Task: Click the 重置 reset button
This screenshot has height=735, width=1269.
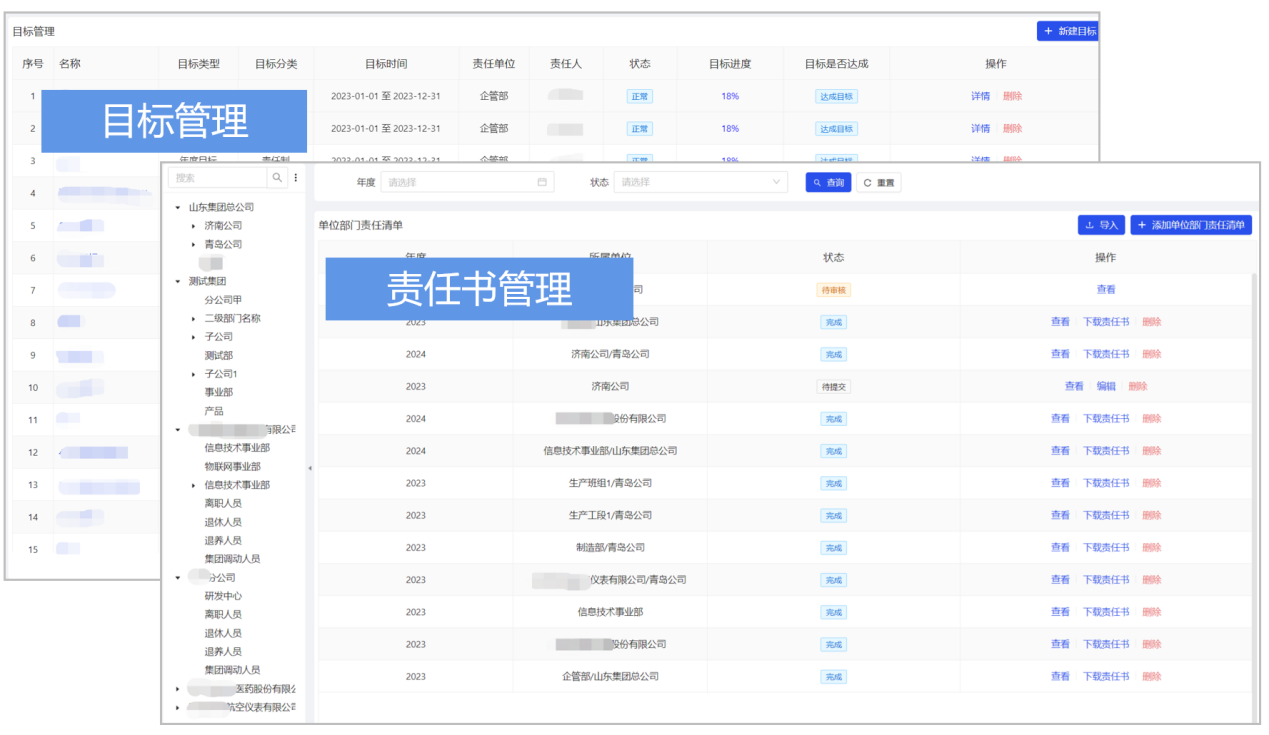Action: [879, 182]
